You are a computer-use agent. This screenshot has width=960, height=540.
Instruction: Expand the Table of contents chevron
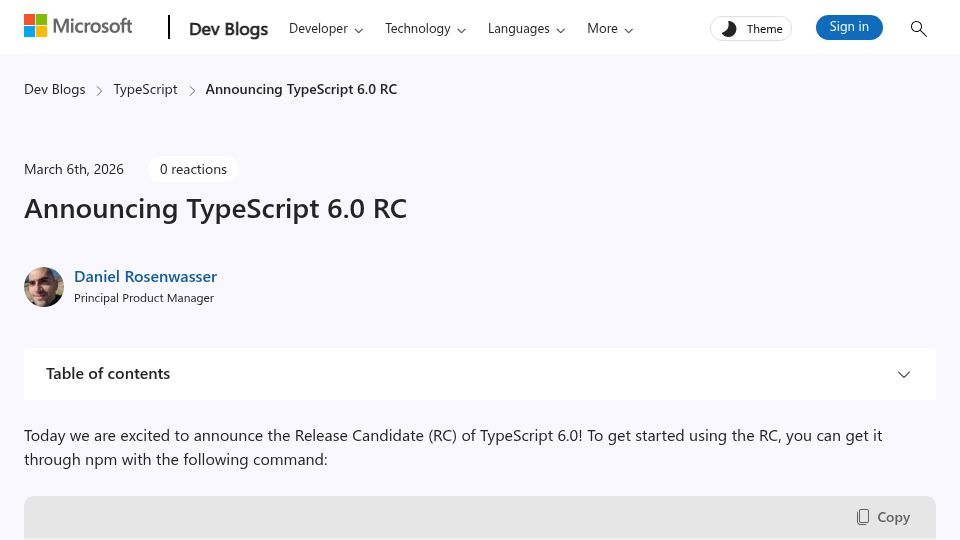[x=904, y=374]
